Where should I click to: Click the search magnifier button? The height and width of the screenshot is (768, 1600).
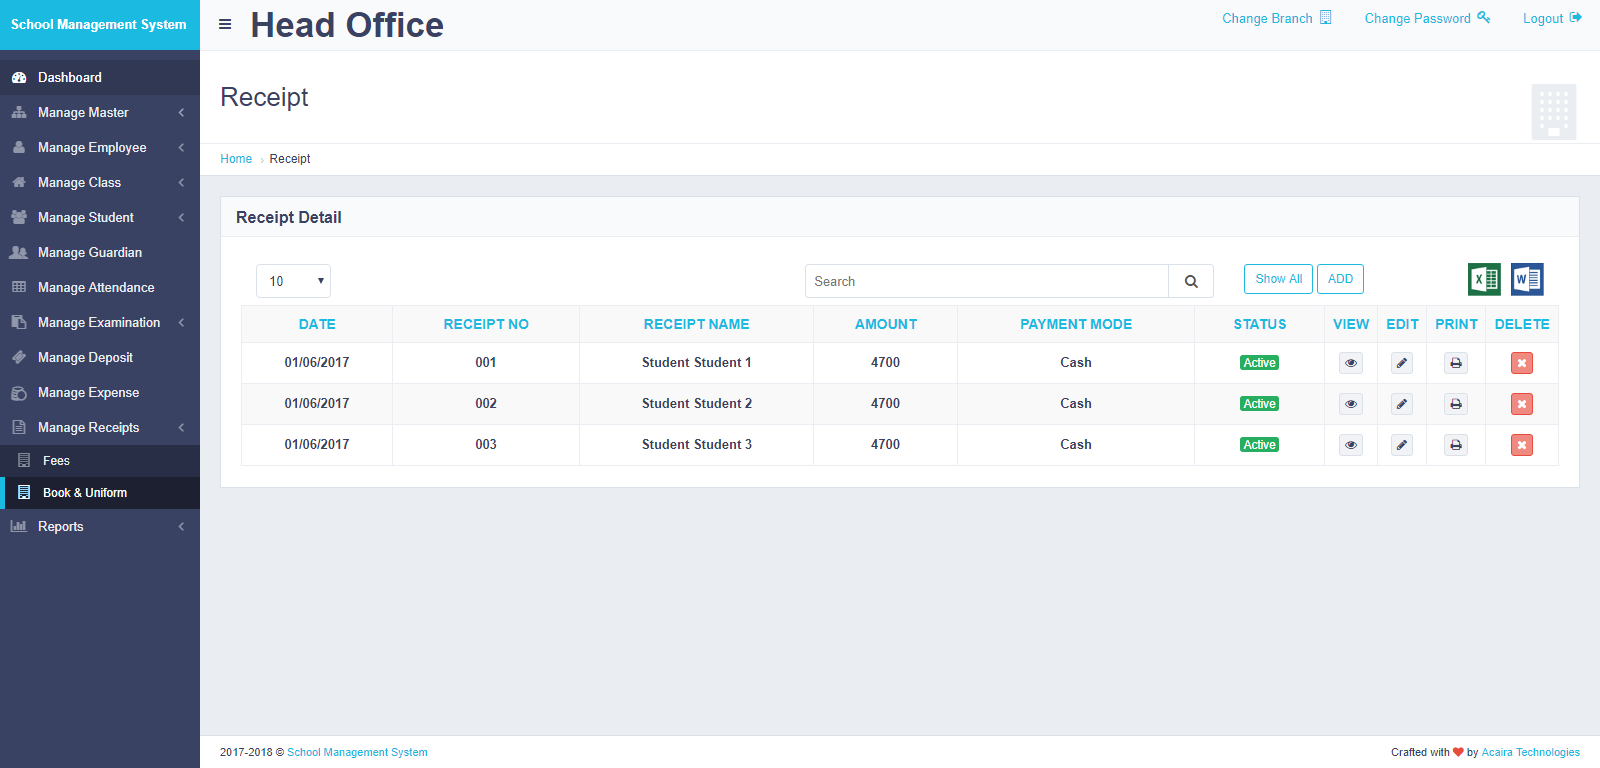click(1191, 282)
